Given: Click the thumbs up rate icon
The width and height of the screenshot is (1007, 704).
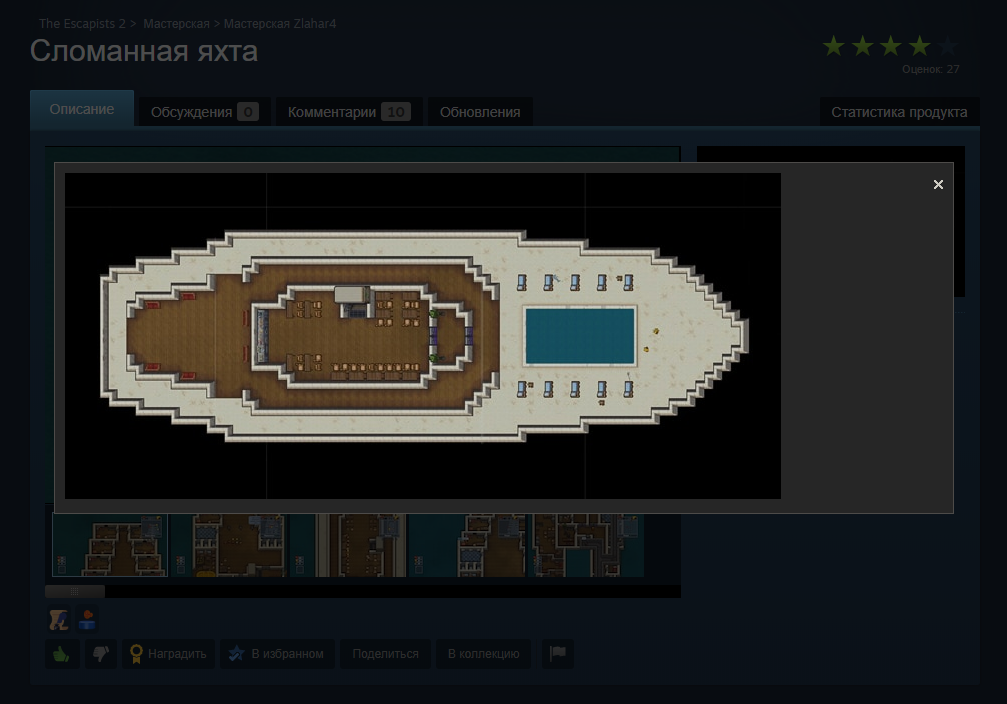Looking at the screenshot, I should tap(62, 654).
